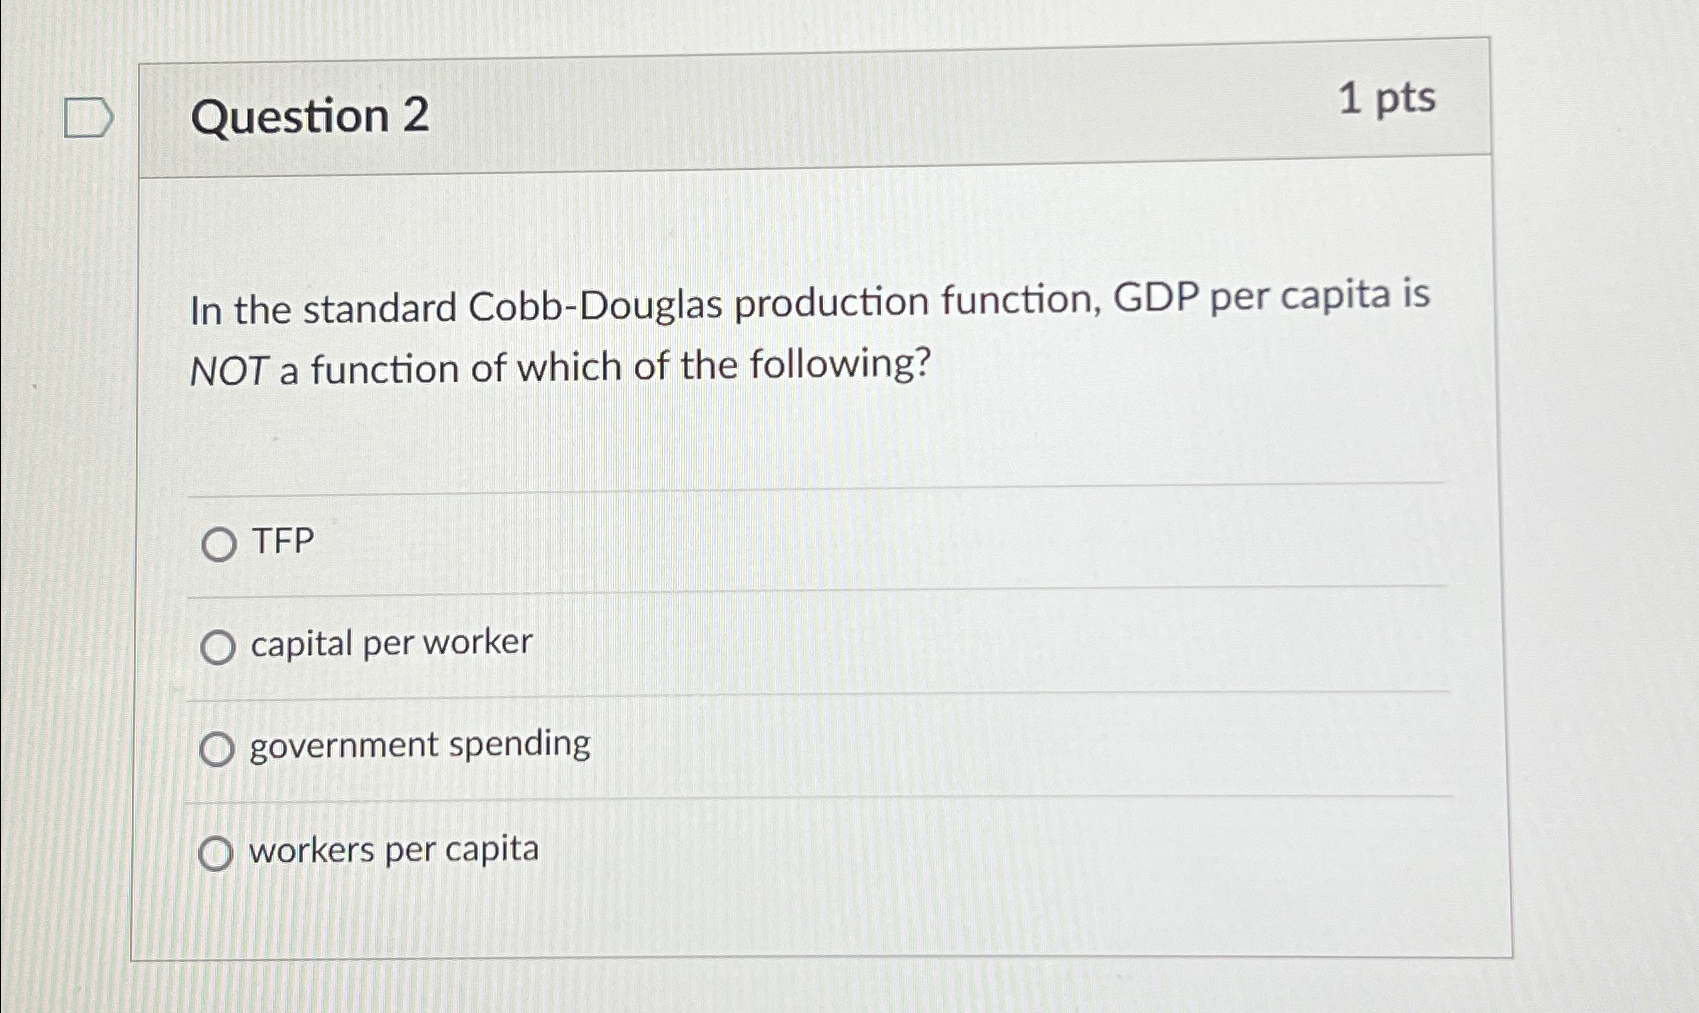The image size is (1699, 1013).
Task: Click the capital per worker answer text
Action: 390,644
